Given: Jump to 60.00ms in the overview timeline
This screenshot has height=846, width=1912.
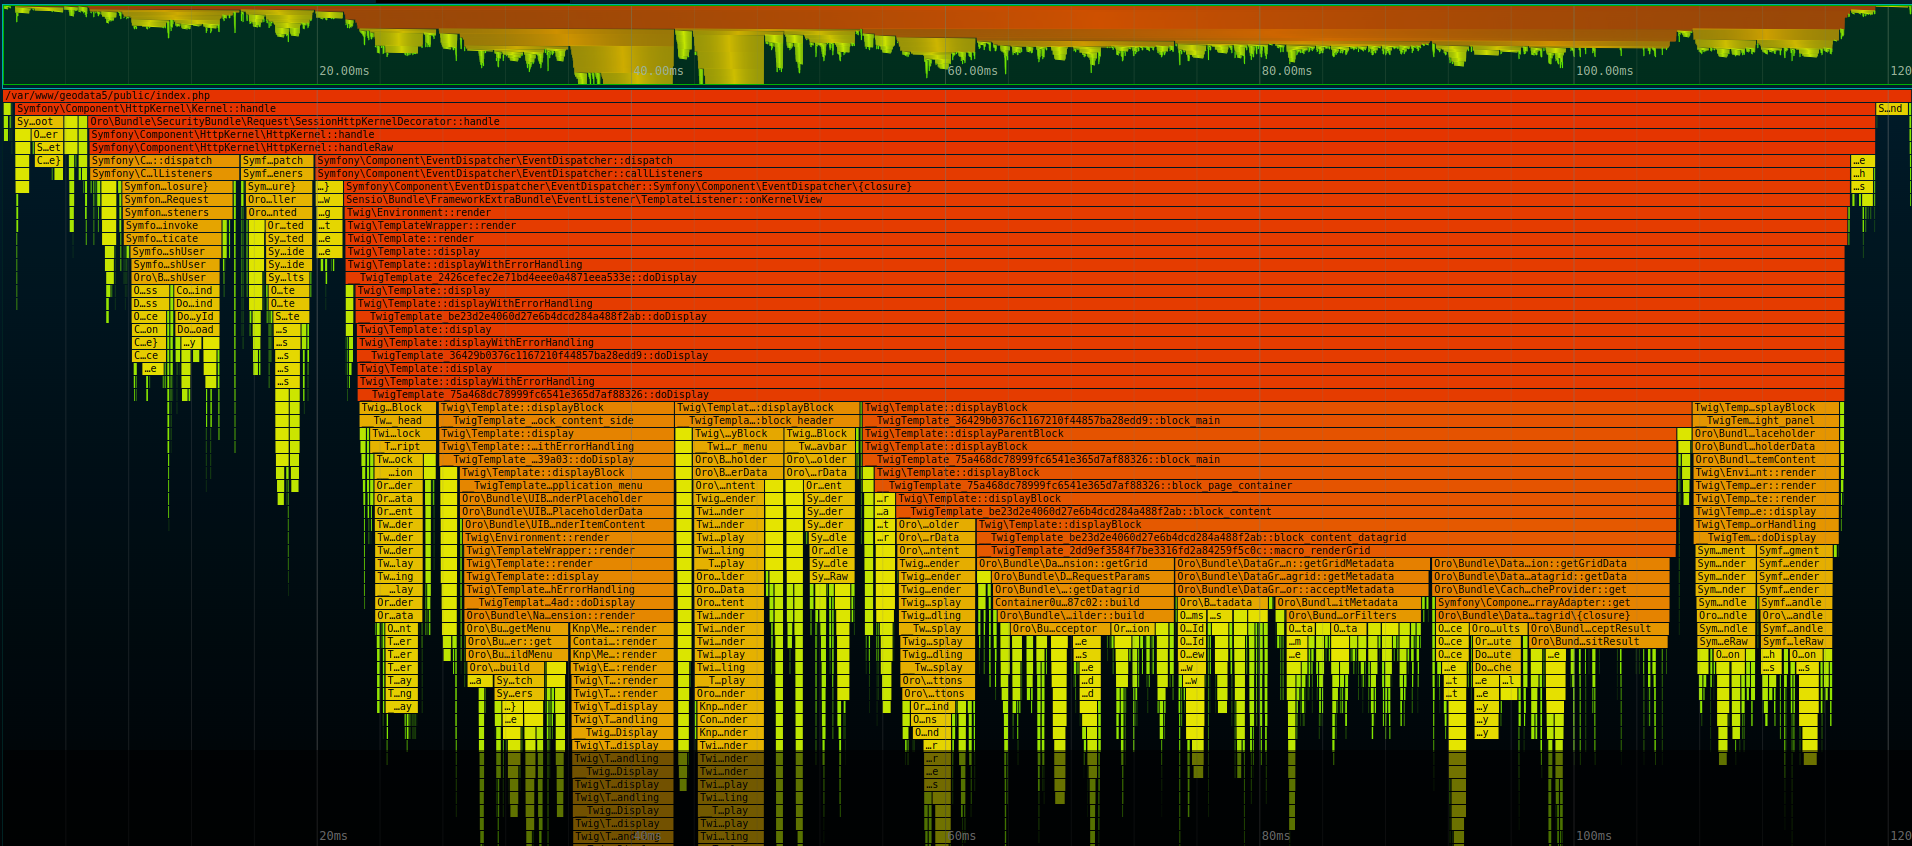Looking at the screenshot, I should point(973,71).
